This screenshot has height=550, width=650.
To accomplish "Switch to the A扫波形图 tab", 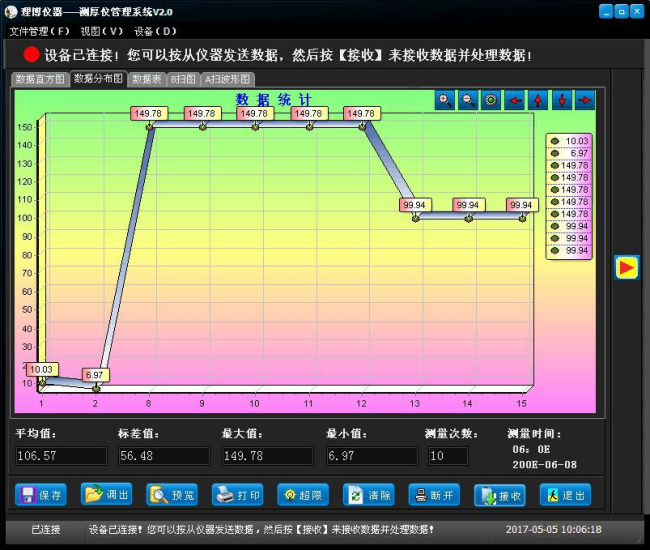I will click(x=228, y=79).
